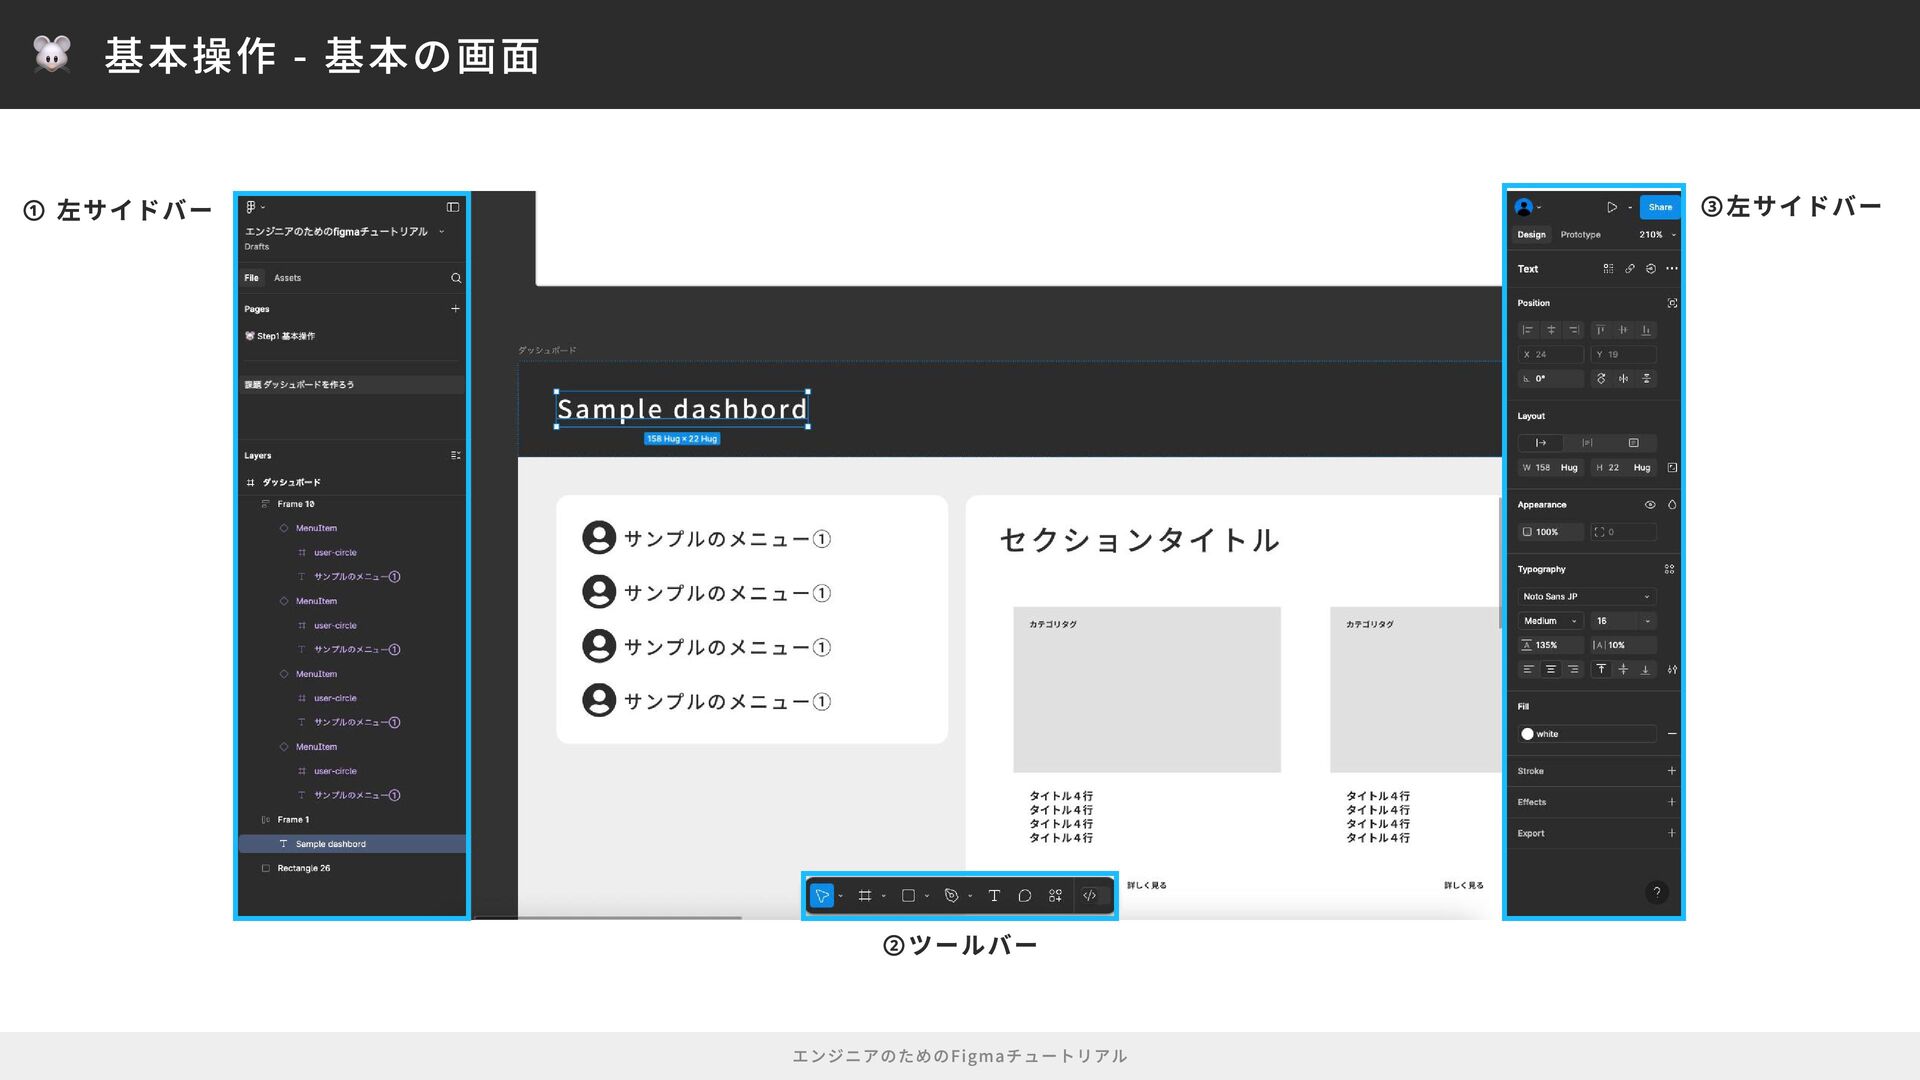Add a stroke with plus icon
The image size is (1920, 1080).
tap(1672, 771)
